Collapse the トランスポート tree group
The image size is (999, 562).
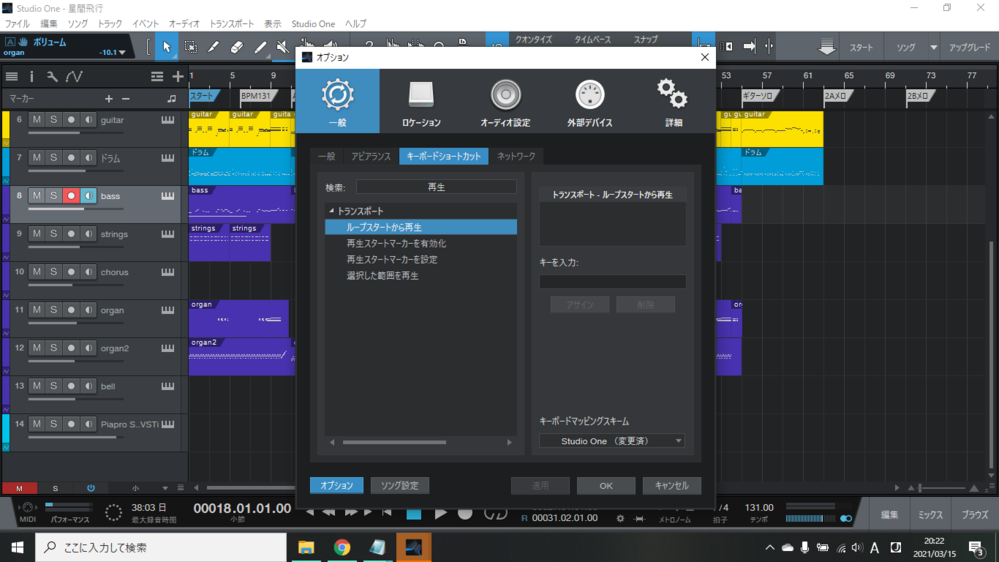click(x=331, y=211)
